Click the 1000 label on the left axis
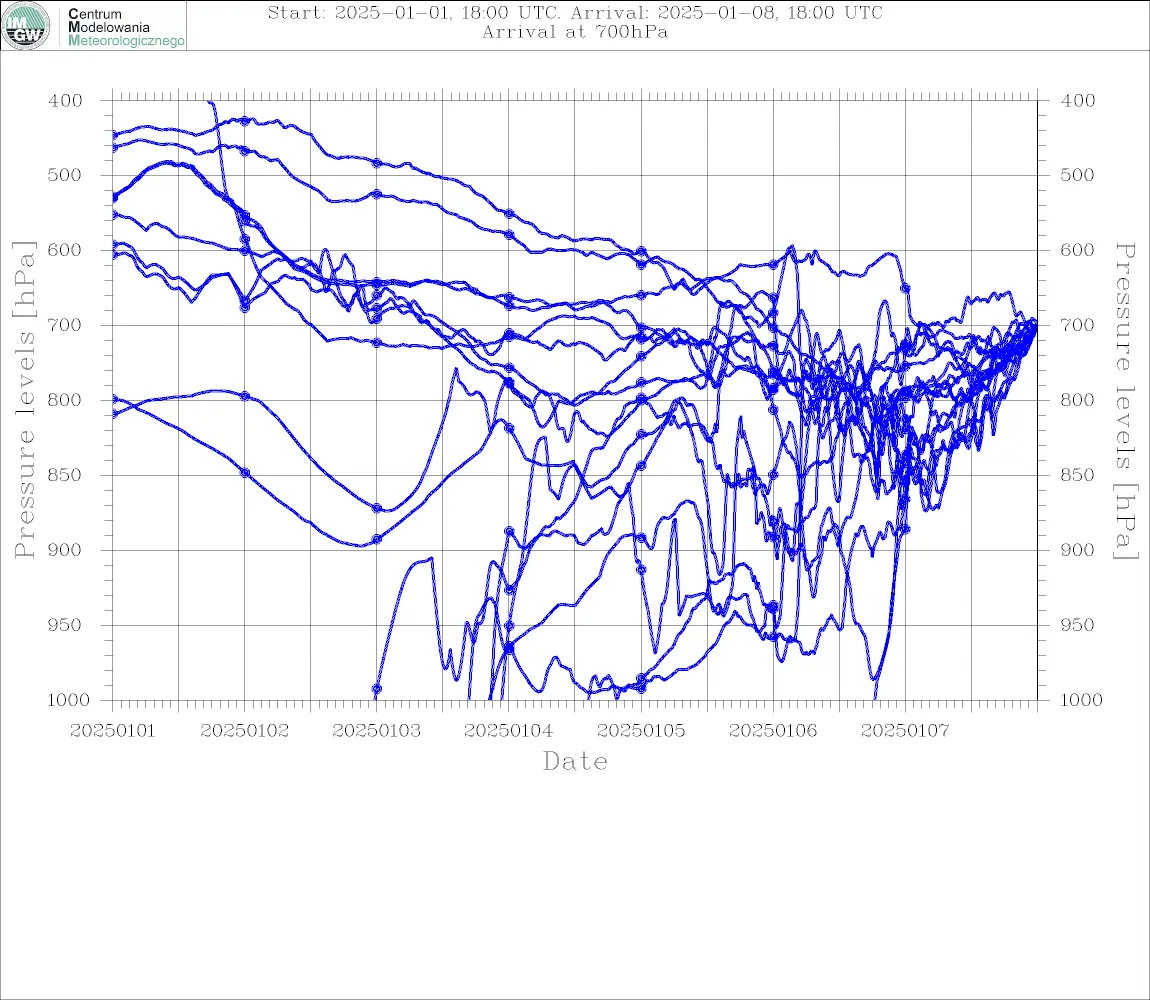The width and height of the screenshot is (1150, 1000). click(69, 700)
